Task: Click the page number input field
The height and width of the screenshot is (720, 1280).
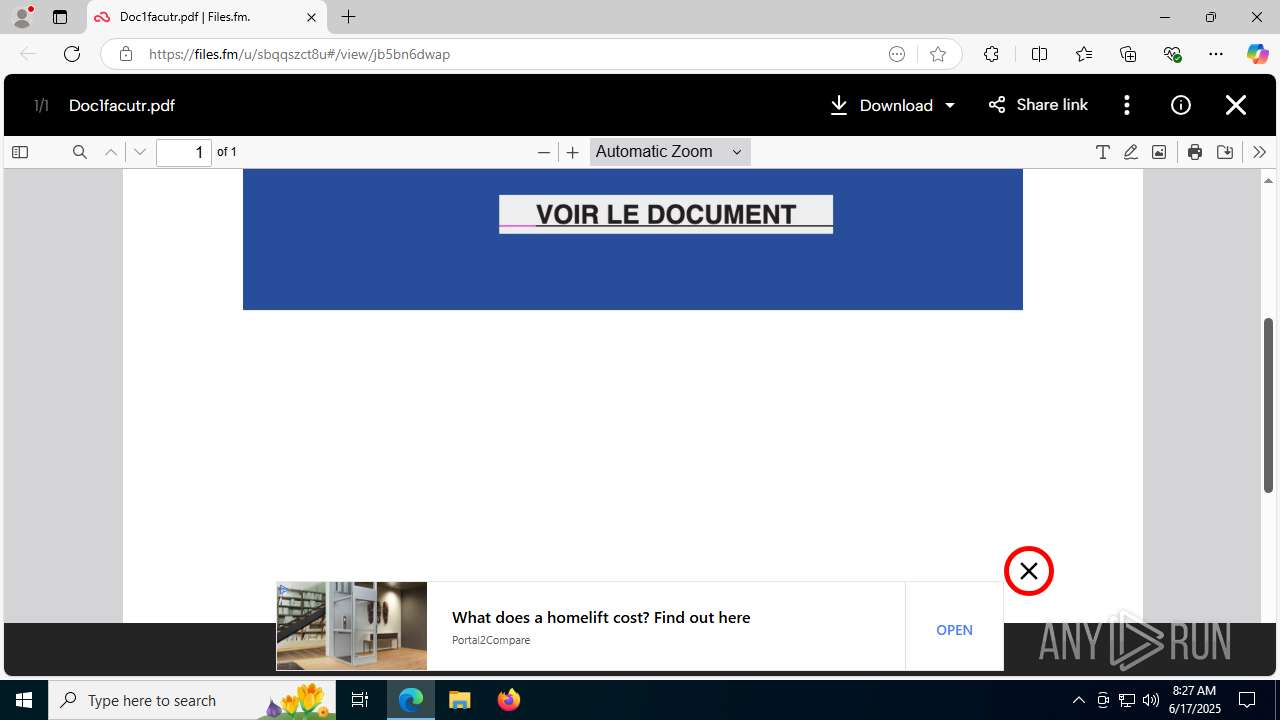Action: point(184,152)
